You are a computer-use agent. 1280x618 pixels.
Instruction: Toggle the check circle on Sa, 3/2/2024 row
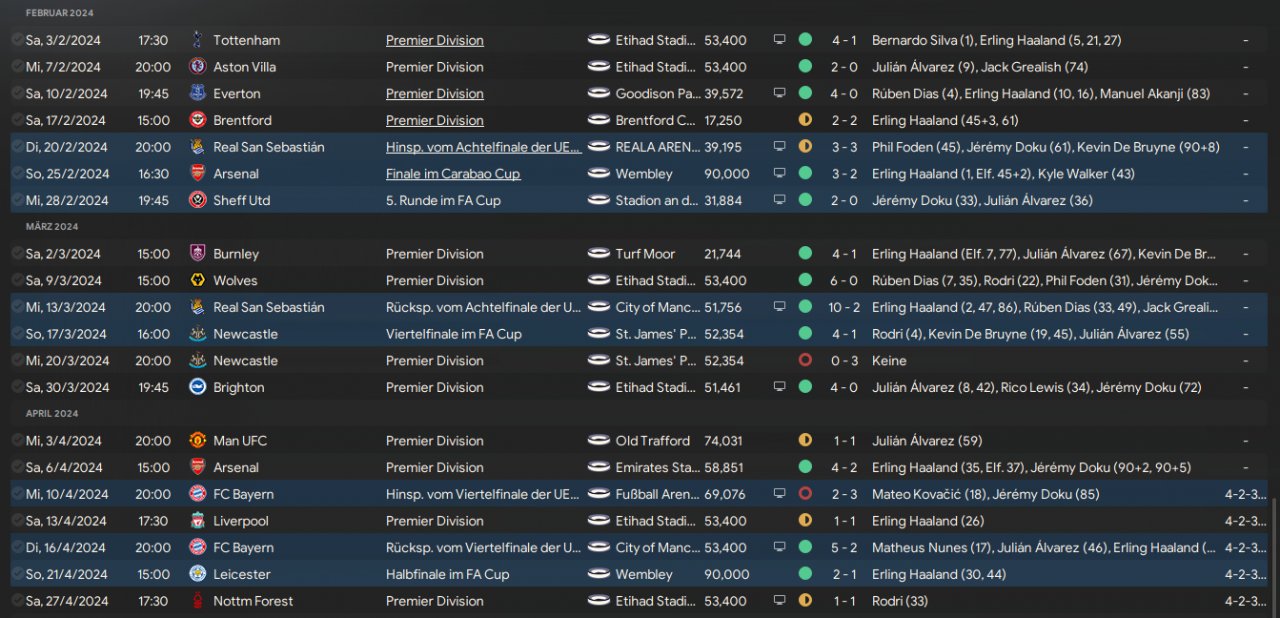17,40
